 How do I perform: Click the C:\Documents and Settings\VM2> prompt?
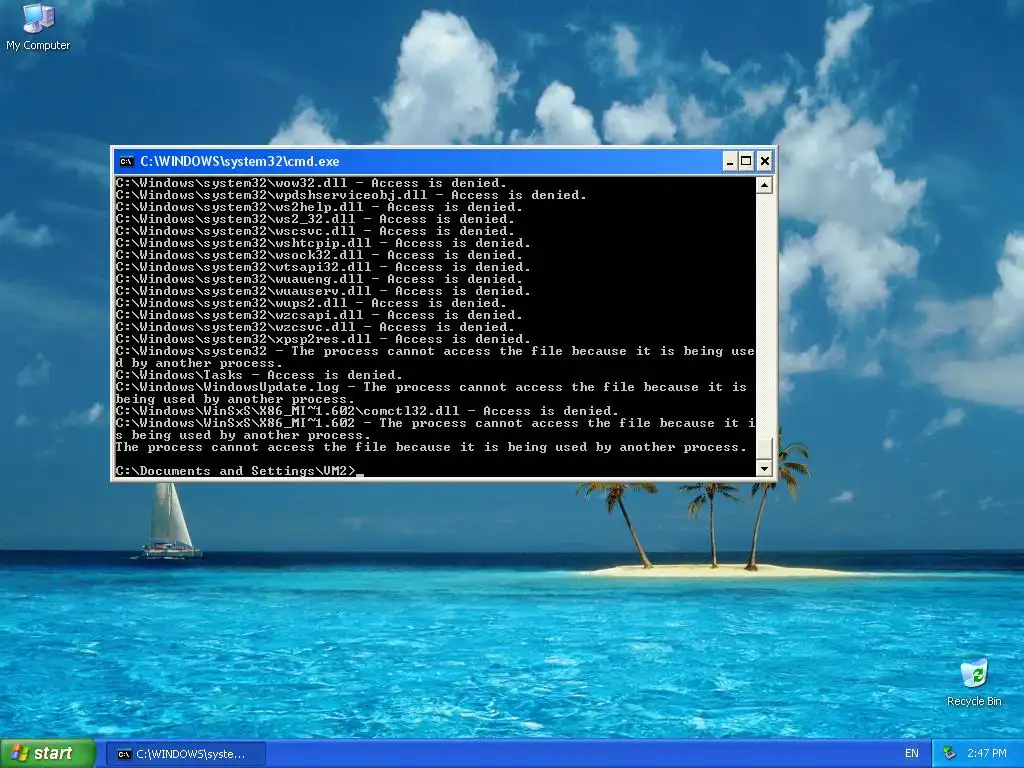point(236,472)
